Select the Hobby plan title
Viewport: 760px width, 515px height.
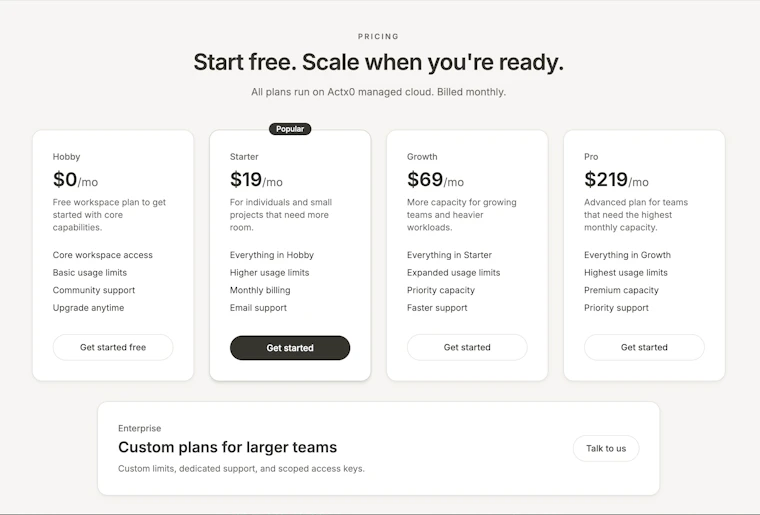click(66, 157)
